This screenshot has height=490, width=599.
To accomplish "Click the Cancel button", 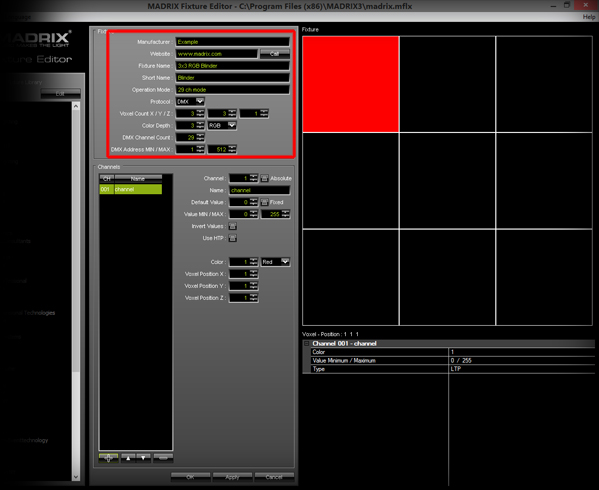I will pos(274,477).
